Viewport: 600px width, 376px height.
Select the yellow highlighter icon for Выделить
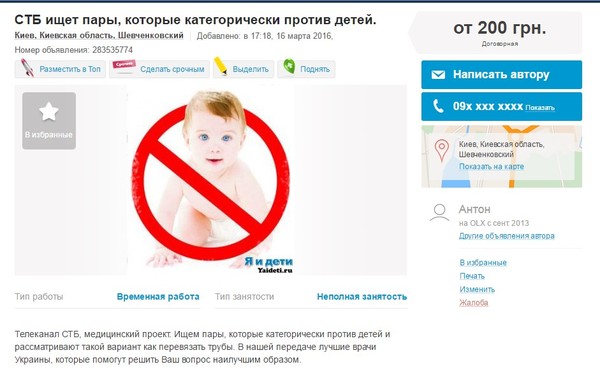pos(221,66)
